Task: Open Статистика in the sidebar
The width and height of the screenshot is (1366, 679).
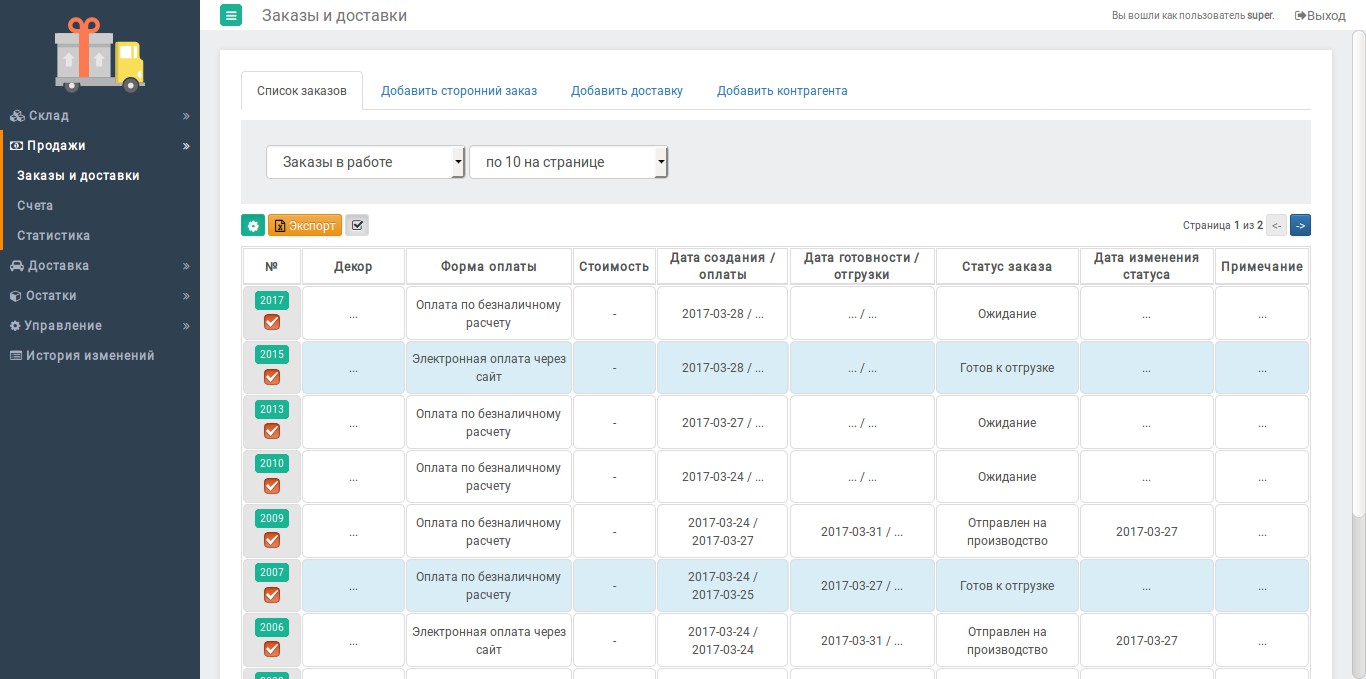Action: (53, 236)
